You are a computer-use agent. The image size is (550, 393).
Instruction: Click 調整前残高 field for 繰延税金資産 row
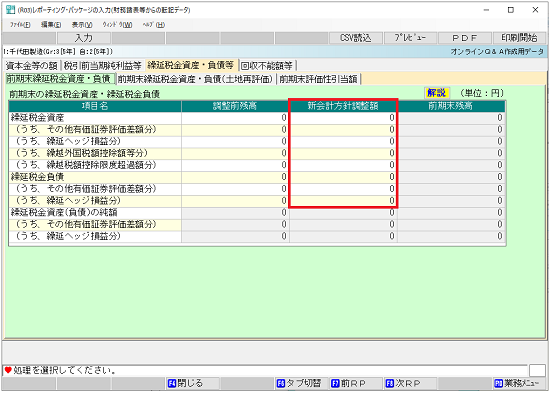point(235,118)
